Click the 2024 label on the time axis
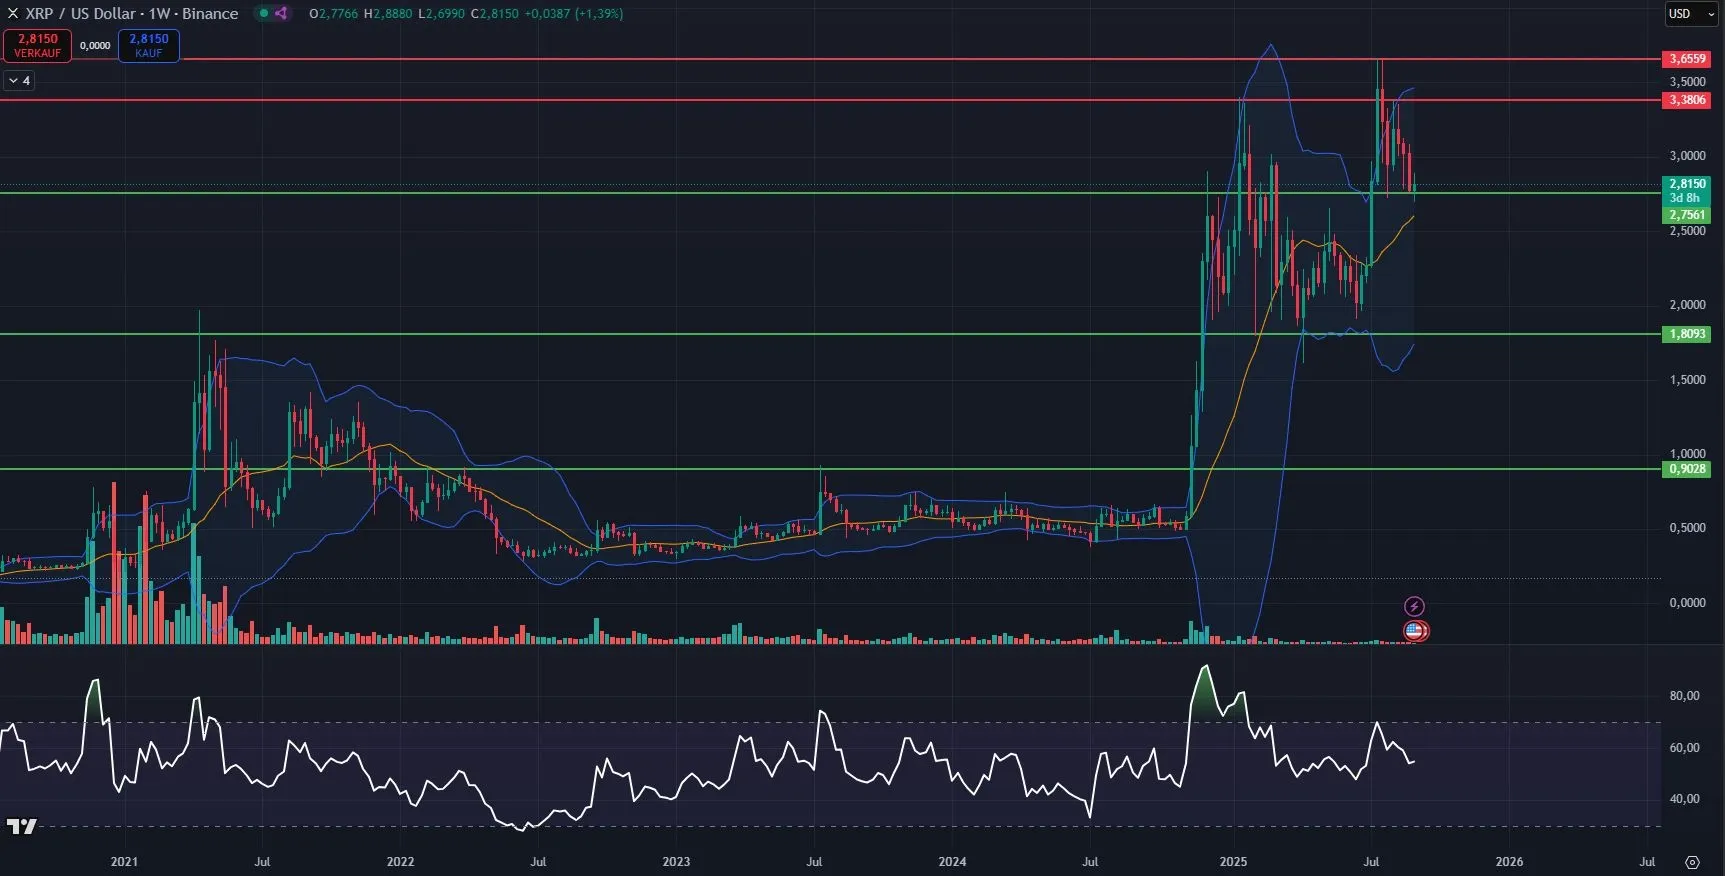1725x876 pixels. 952,862
